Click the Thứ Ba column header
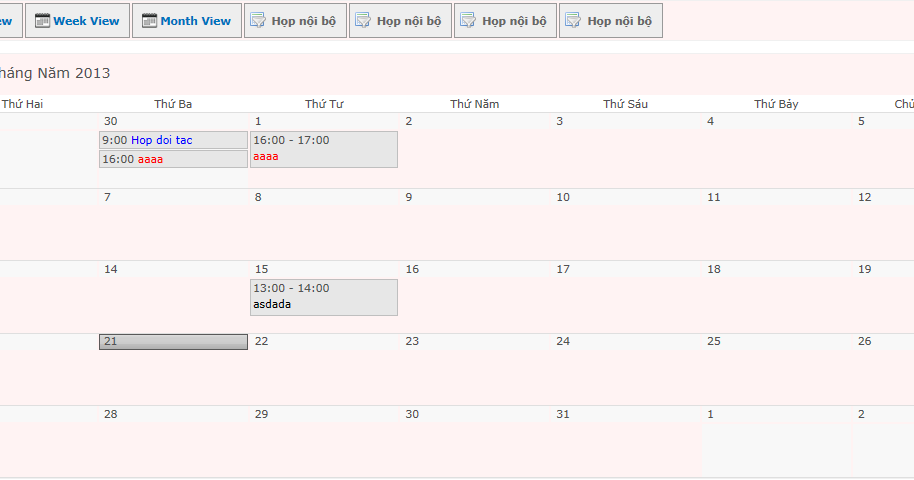The image size is (914, 480). [173, 104]
